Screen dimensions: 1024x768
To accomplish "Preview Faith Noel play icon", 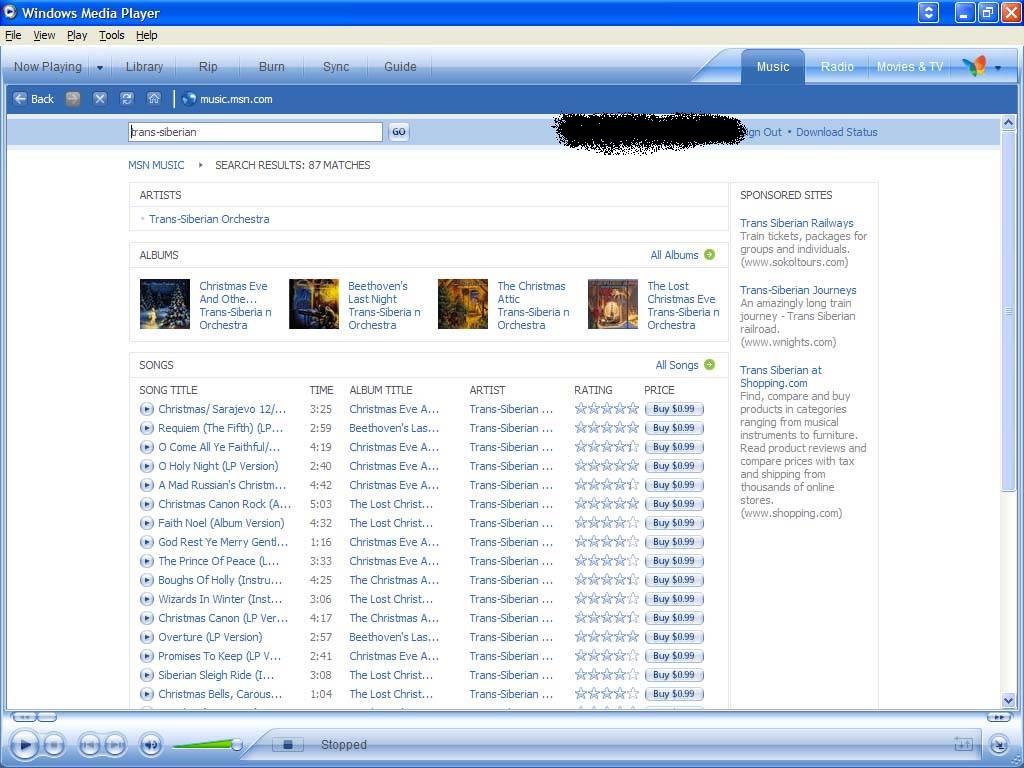I will 146,522.
